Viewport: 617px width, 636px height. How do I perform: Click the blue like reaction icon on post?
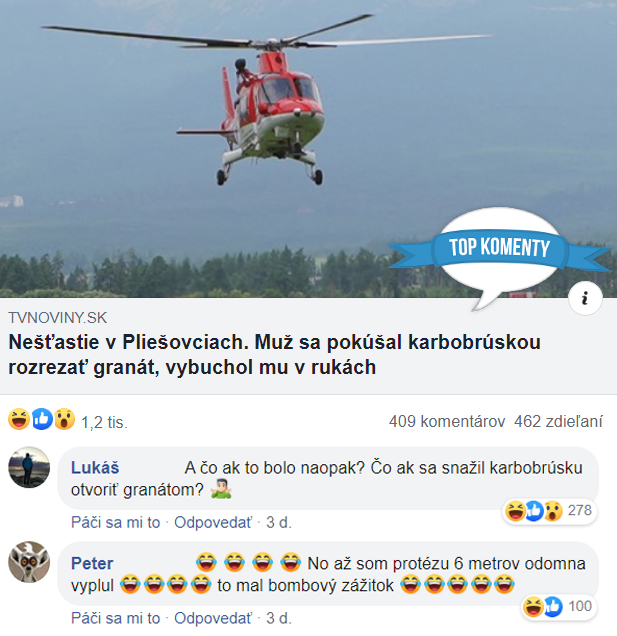[42, 419]
